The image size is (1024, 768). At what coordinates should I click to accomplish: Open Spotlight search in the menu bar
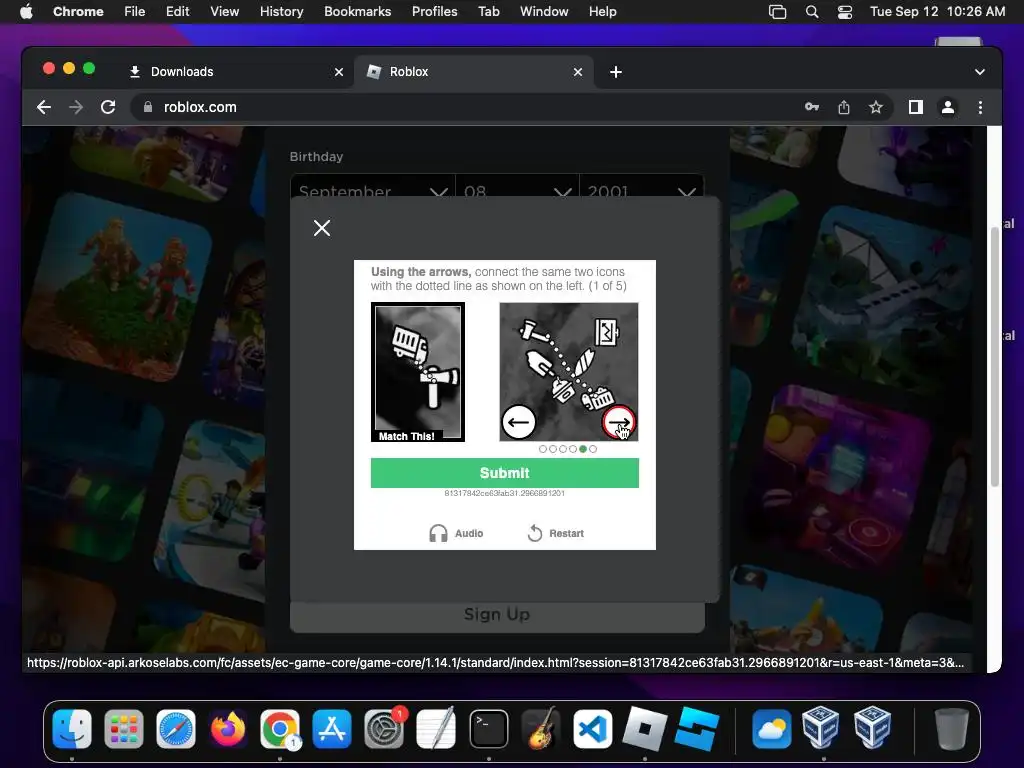812,11
